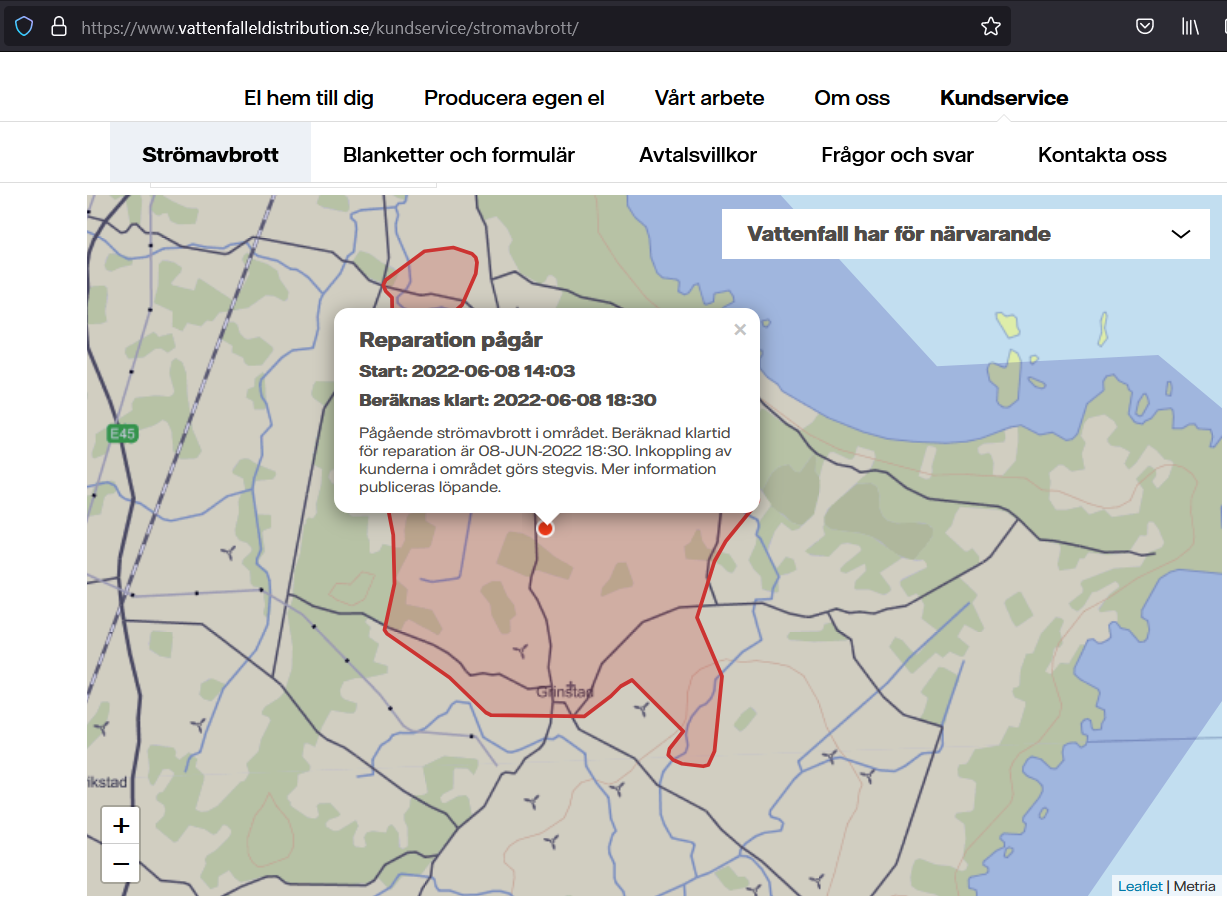Click the Beräknas klart: 2022-06-08 18:30 text

(508, 400)
